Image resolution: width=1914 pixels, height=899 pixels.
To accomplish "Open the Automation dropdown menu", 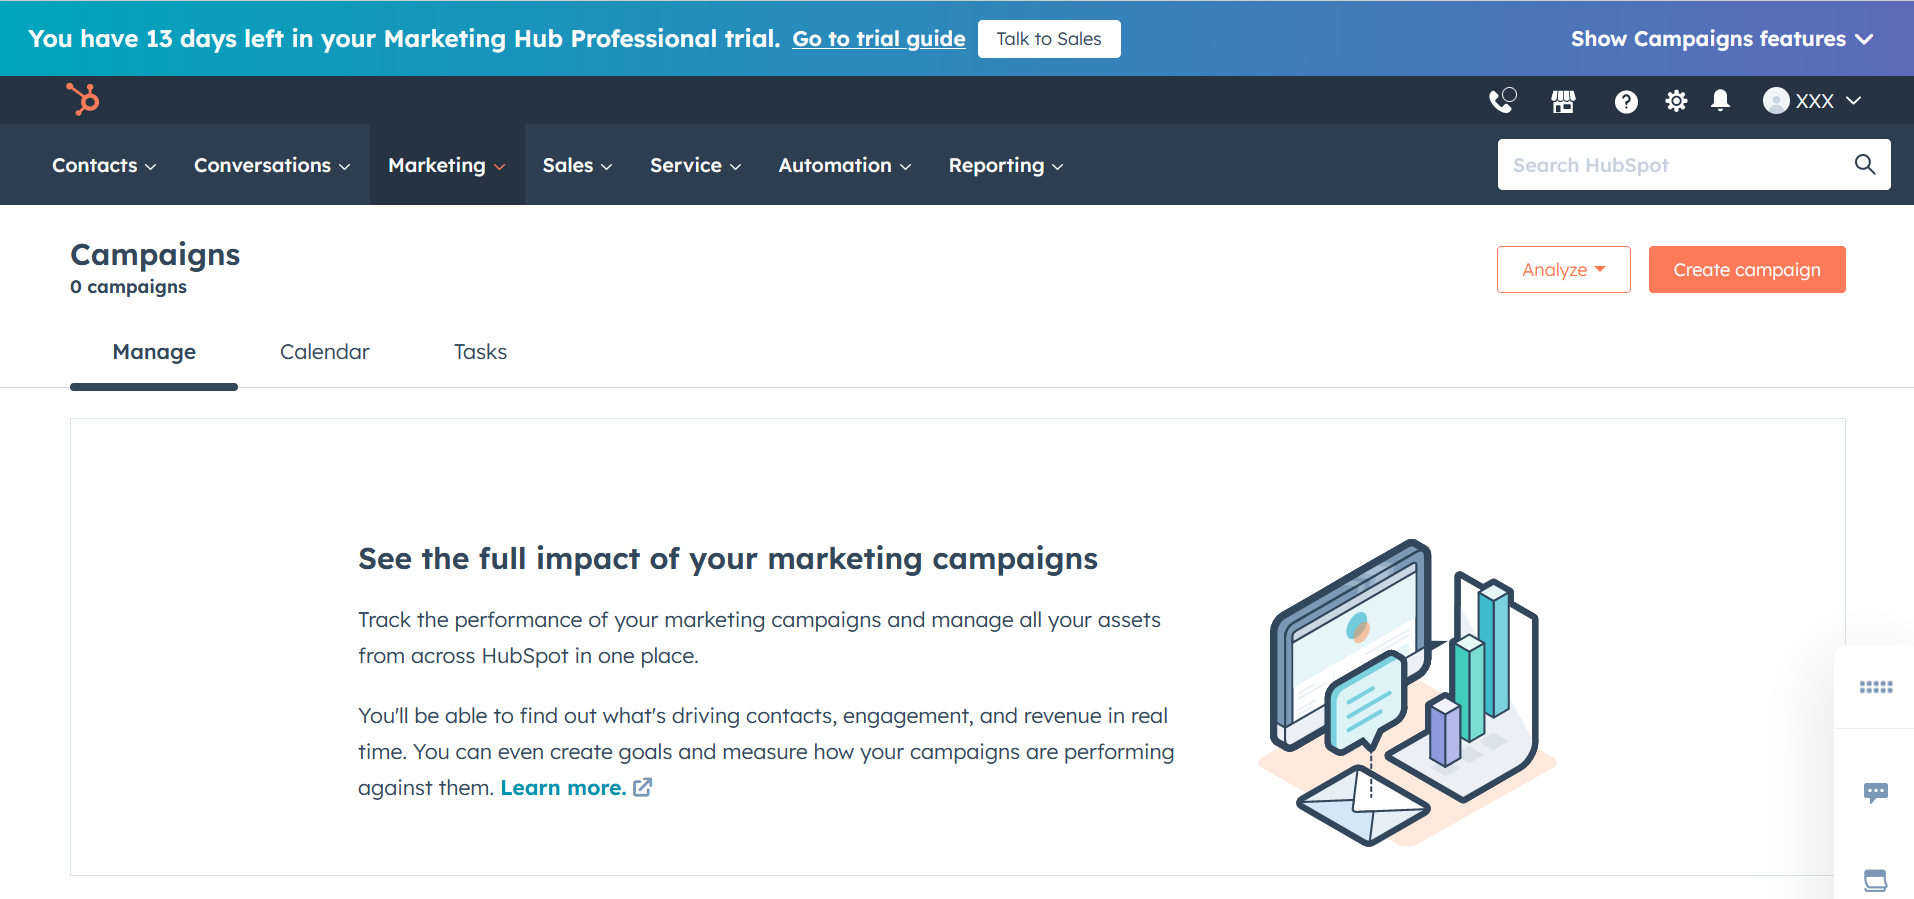I will pyautogui.click(x=845, y=165).
